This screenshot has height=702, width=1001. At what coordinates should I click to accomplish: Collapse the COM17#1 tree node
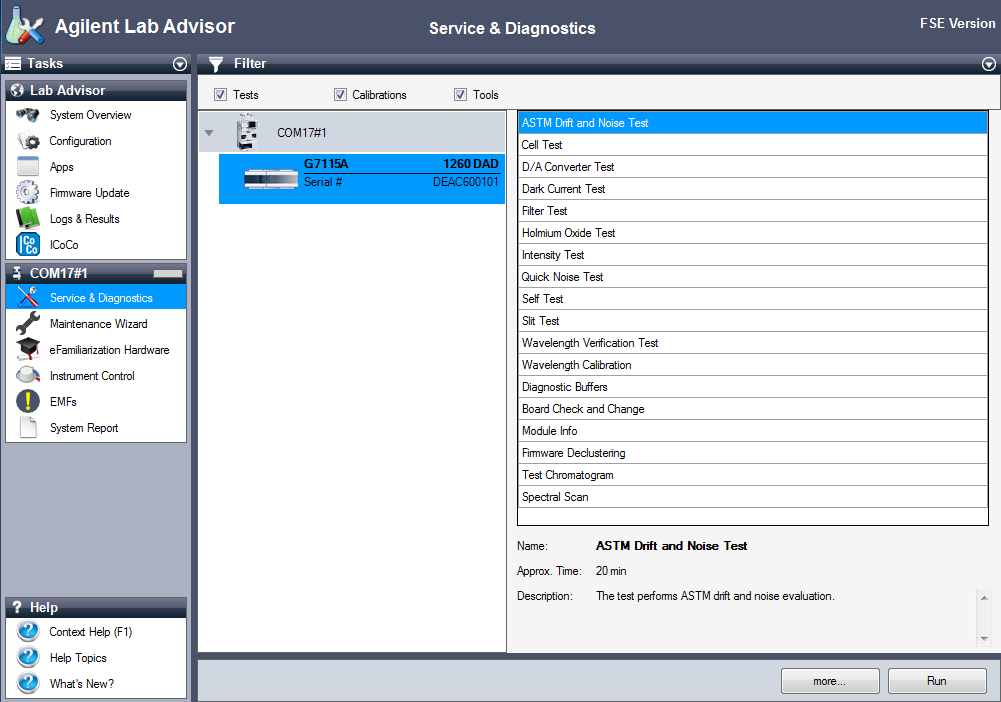tap(209, 131)
